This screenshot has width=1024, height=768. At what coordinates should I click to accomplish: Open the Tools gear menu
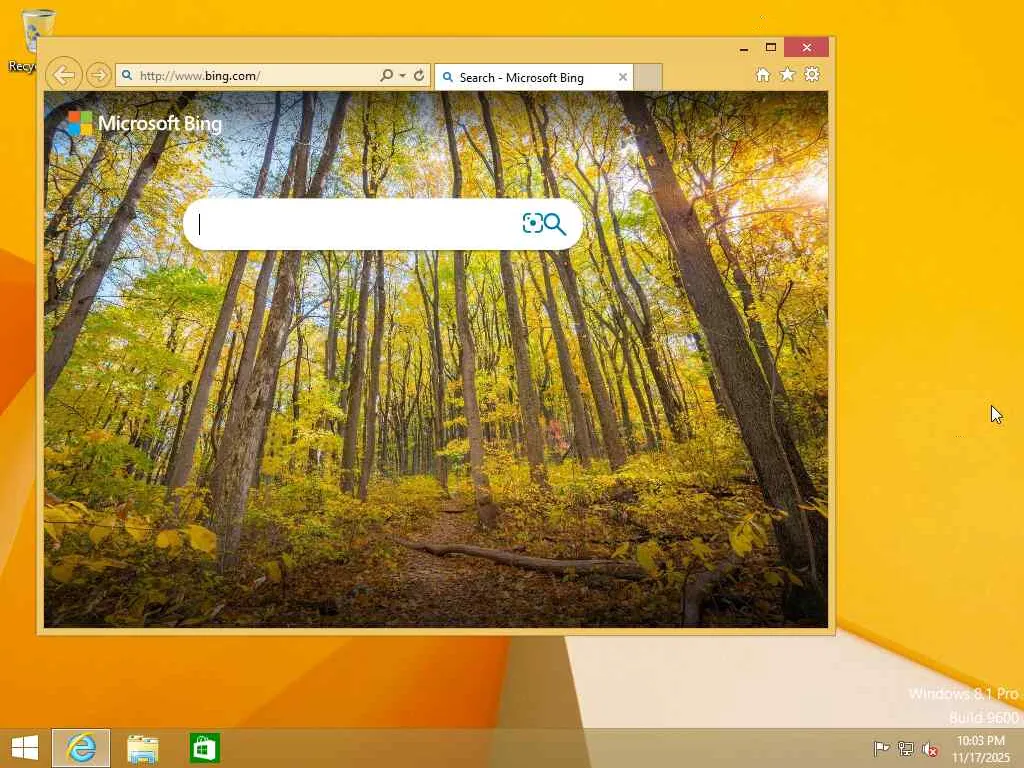point(812,74)
